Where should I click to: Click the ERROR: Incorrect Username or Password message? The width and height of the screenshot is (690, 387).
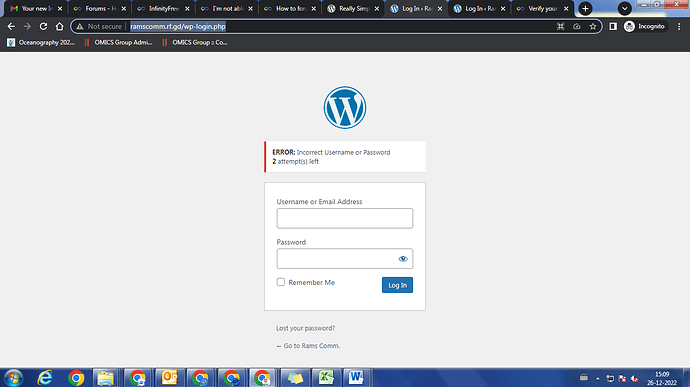331,152
